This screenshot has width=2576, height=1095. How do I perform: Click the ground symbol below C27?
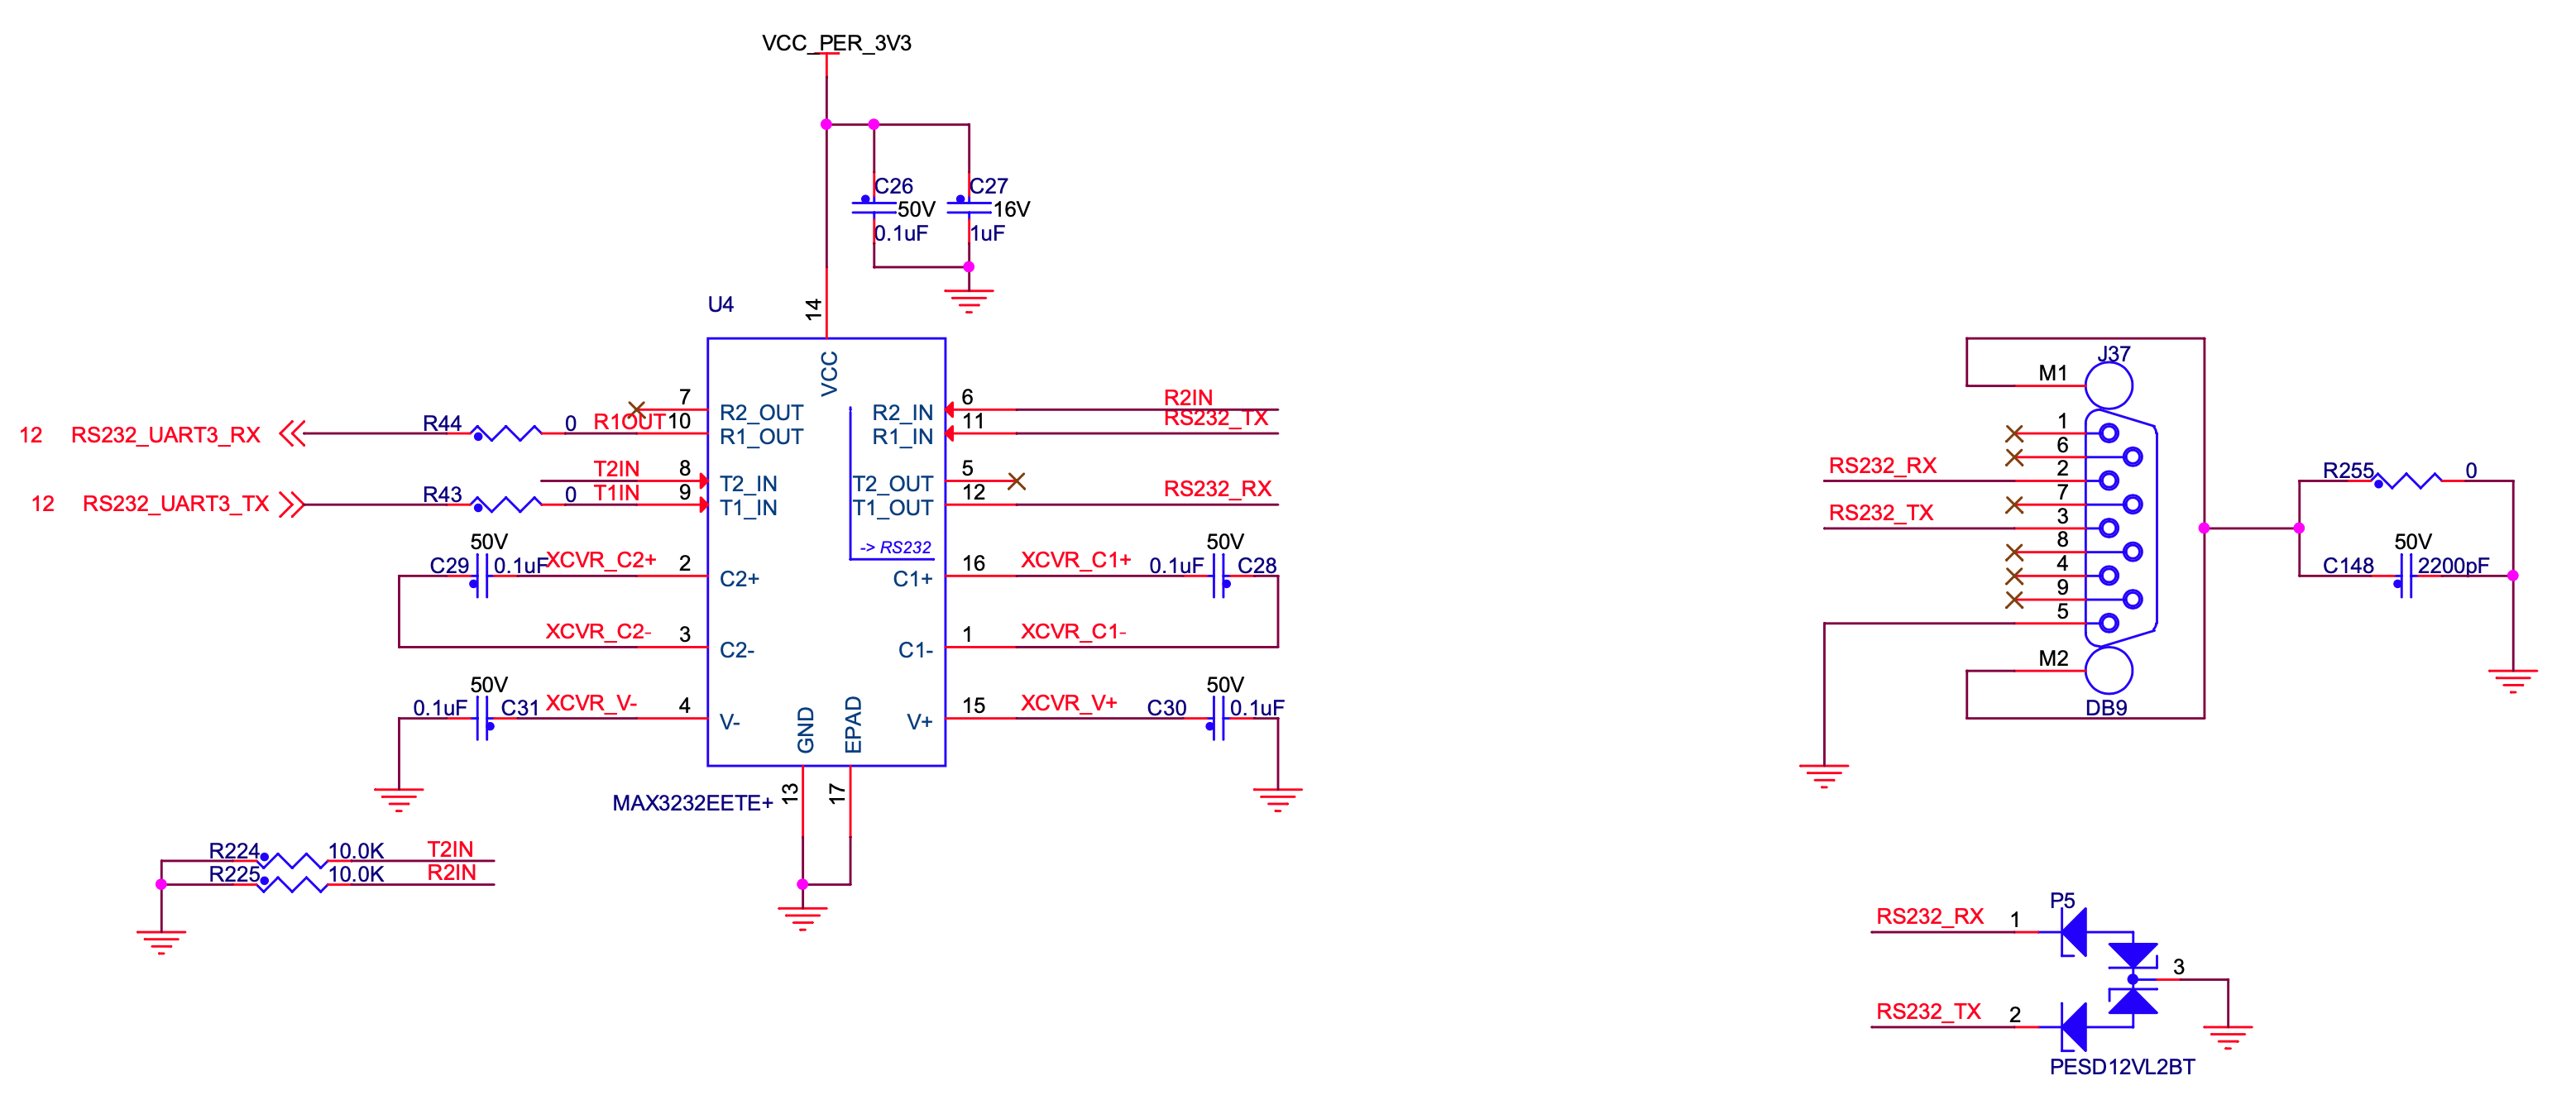(x=968, y=301)
